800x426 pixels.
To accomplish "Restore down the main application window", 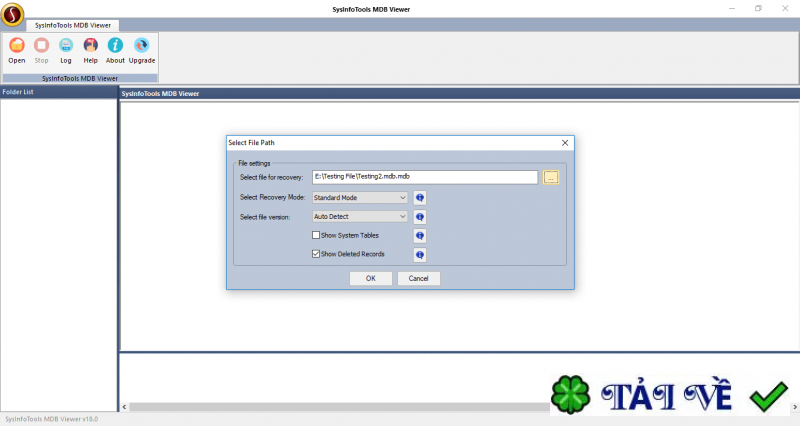I will [x=759, y=9].
